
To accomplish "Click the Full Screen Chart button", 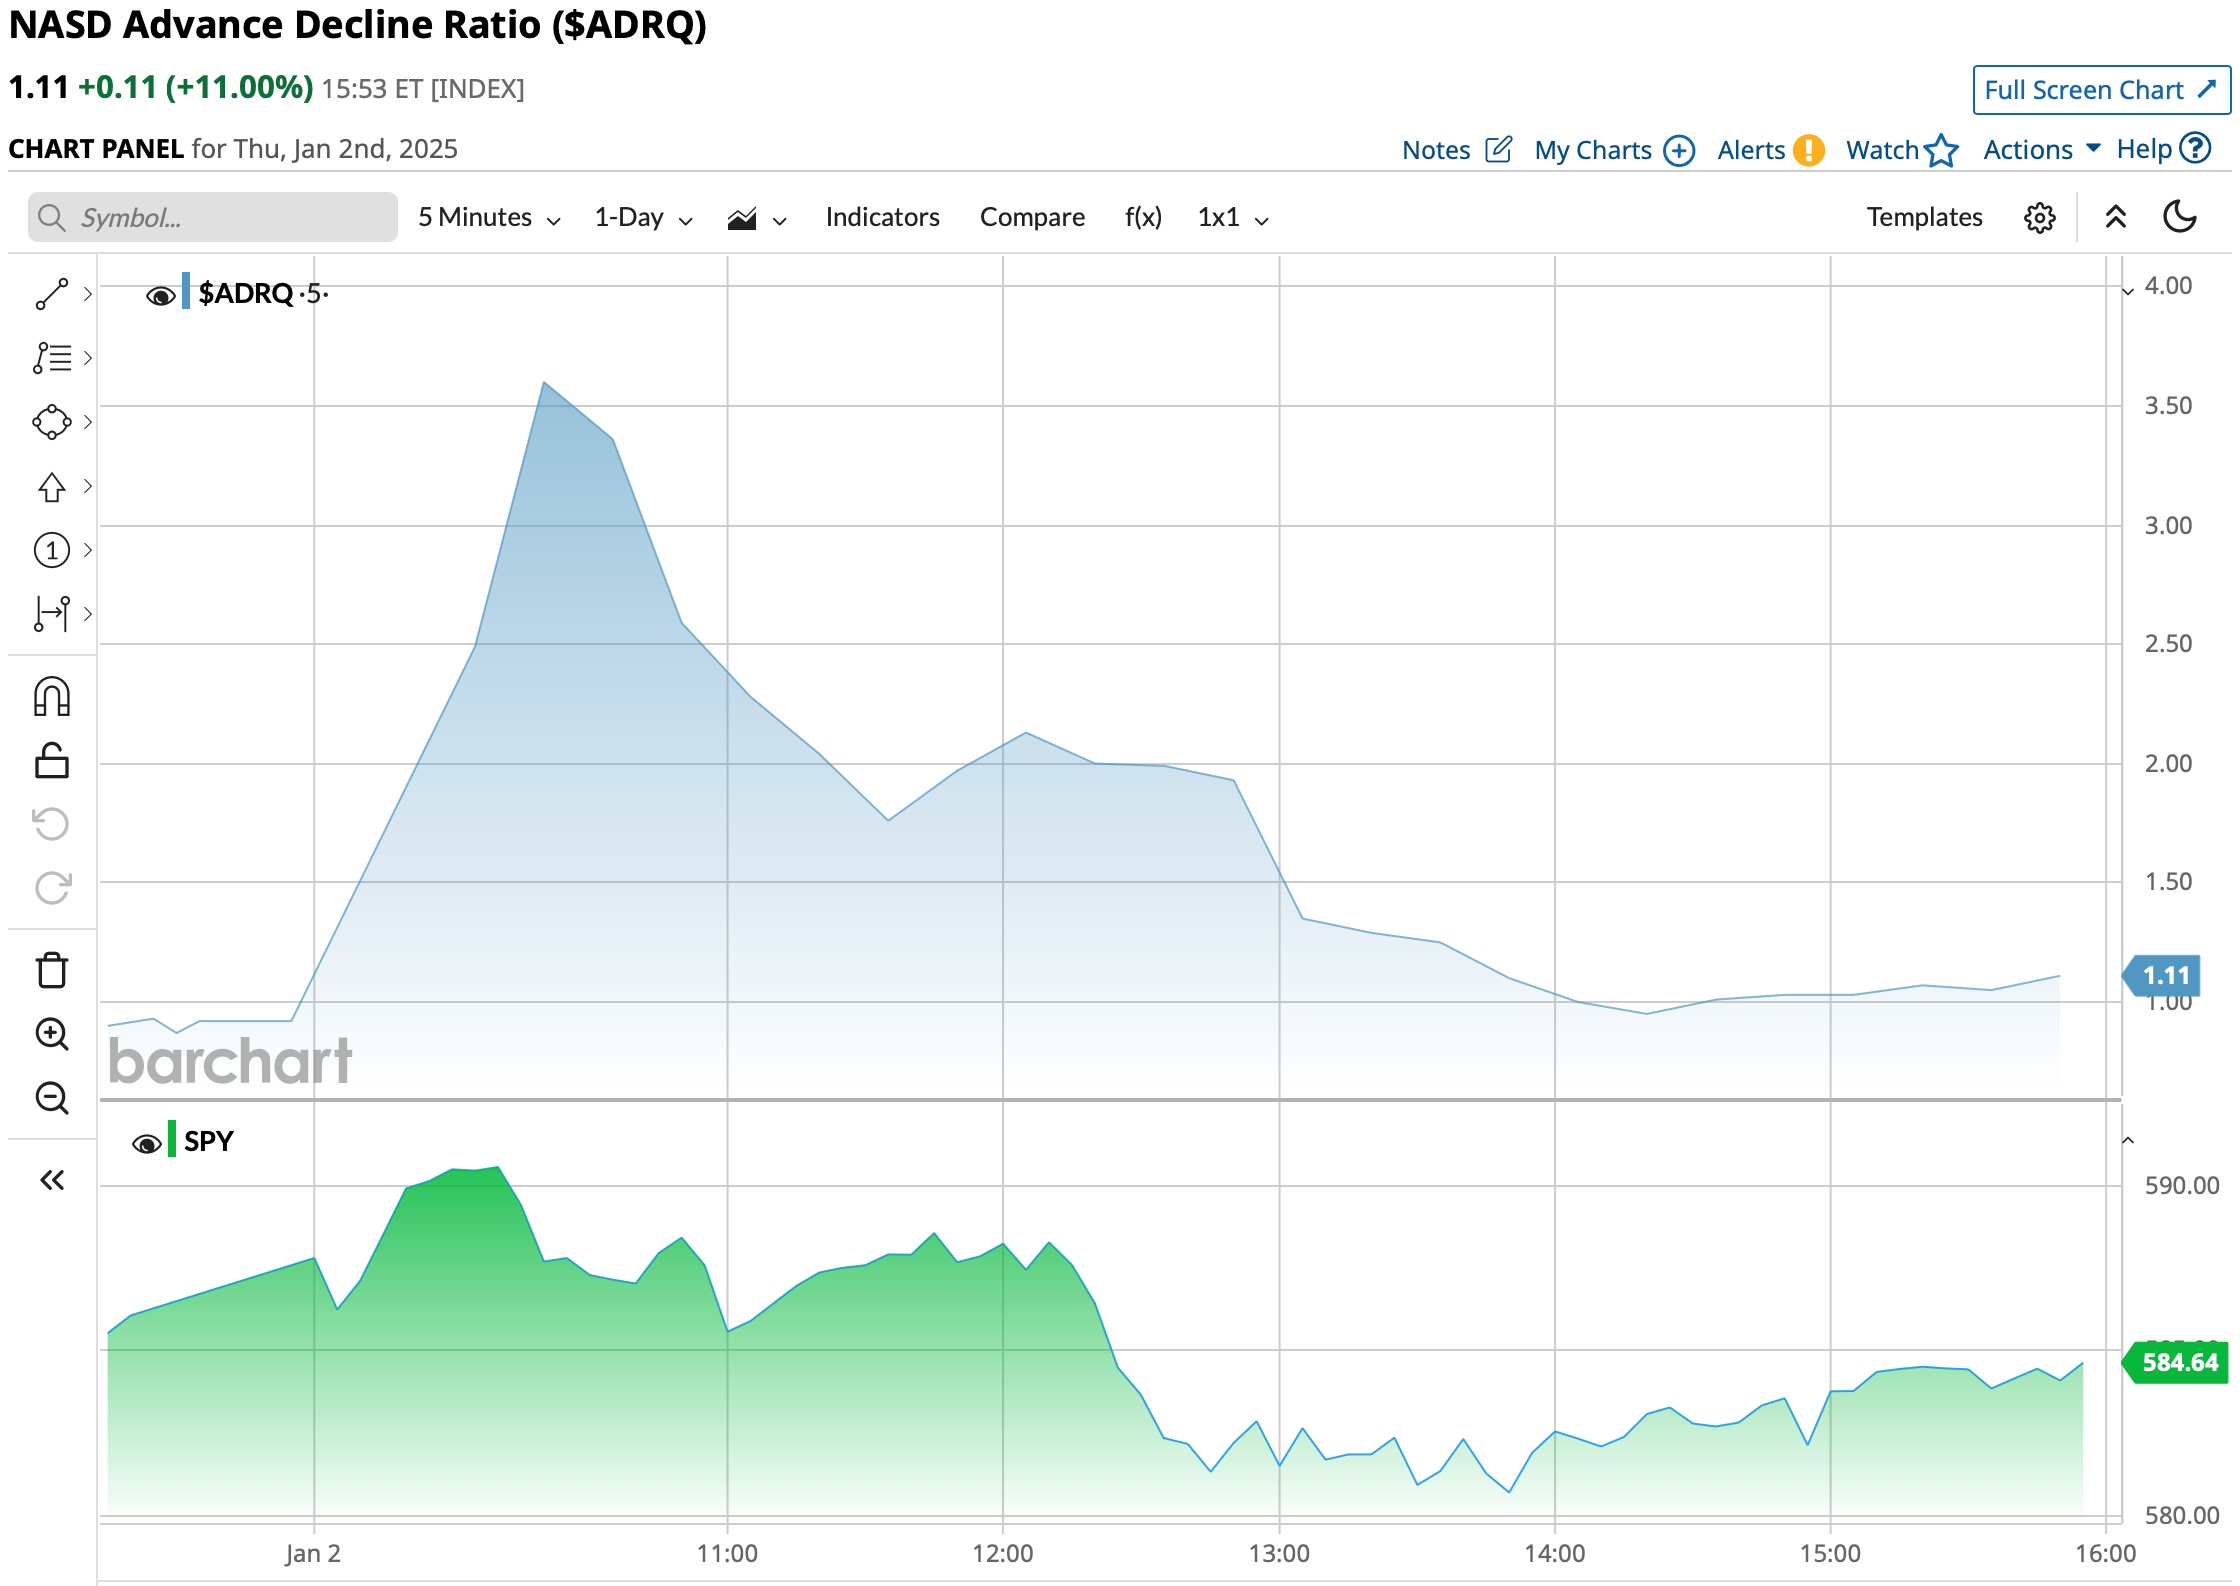I will [2100, 90].
